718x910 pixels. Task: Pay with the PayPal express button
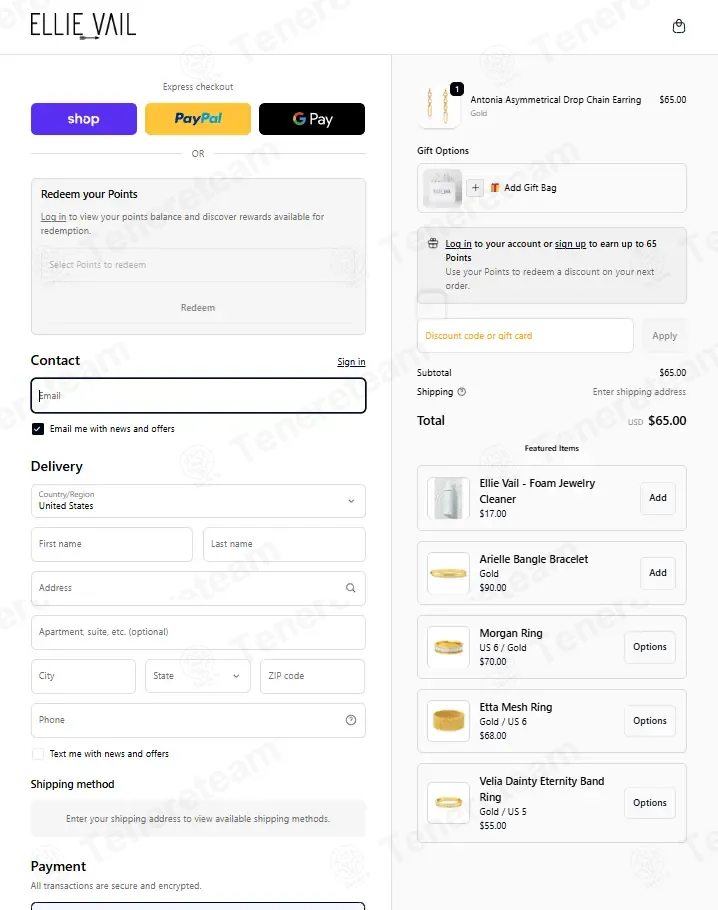[x=198, y=119]
